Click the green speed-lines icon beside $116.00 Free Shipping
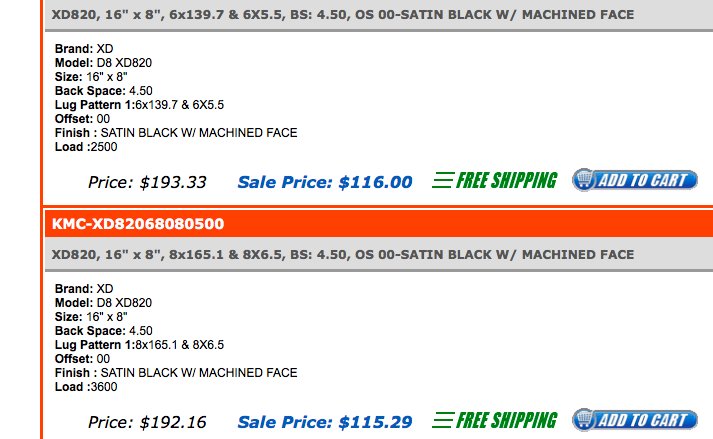Screen dimensions: 713x439 (443, 180)
